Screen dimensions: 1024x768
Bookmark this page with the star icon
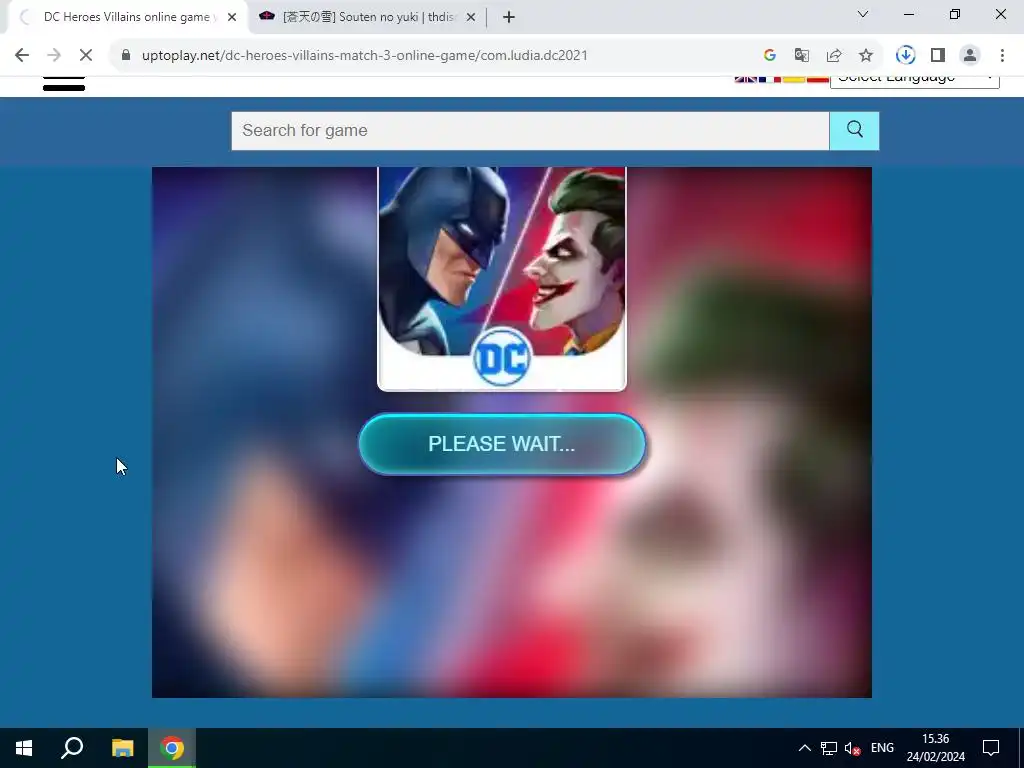pyautogui.click(x=866, y=56)
